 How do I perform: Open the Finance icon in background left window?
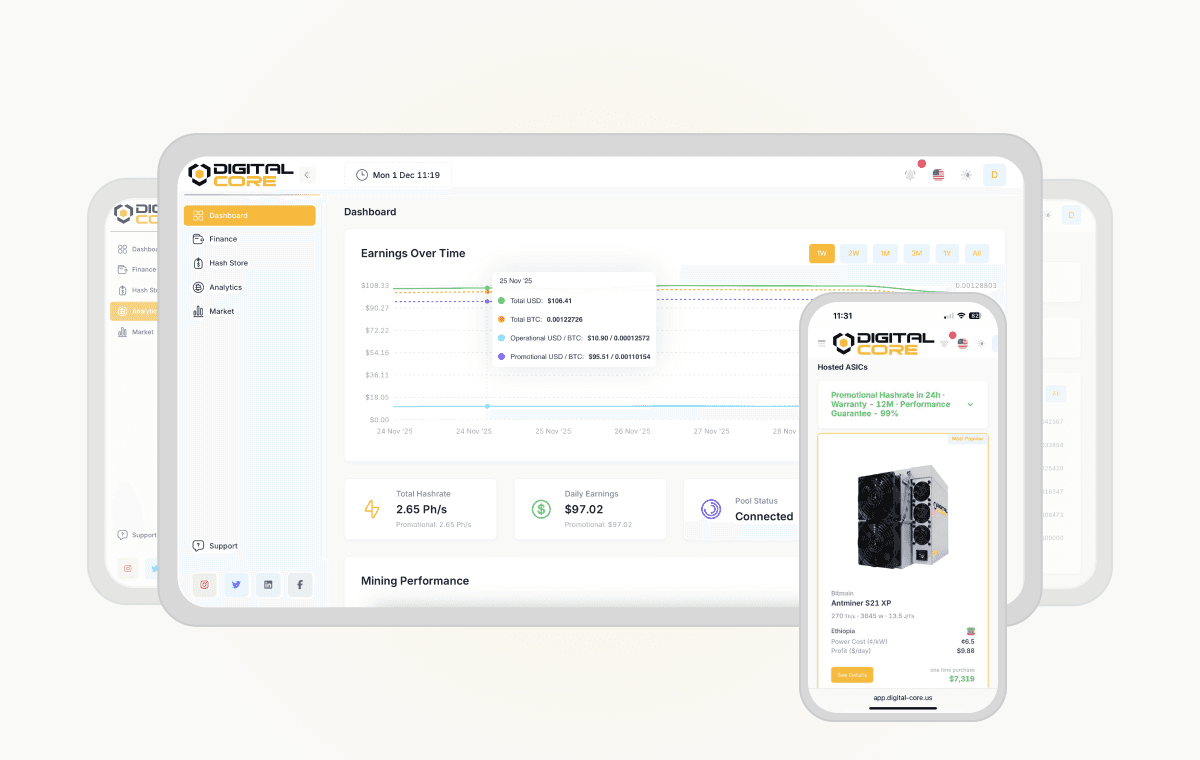pos(122,269)
